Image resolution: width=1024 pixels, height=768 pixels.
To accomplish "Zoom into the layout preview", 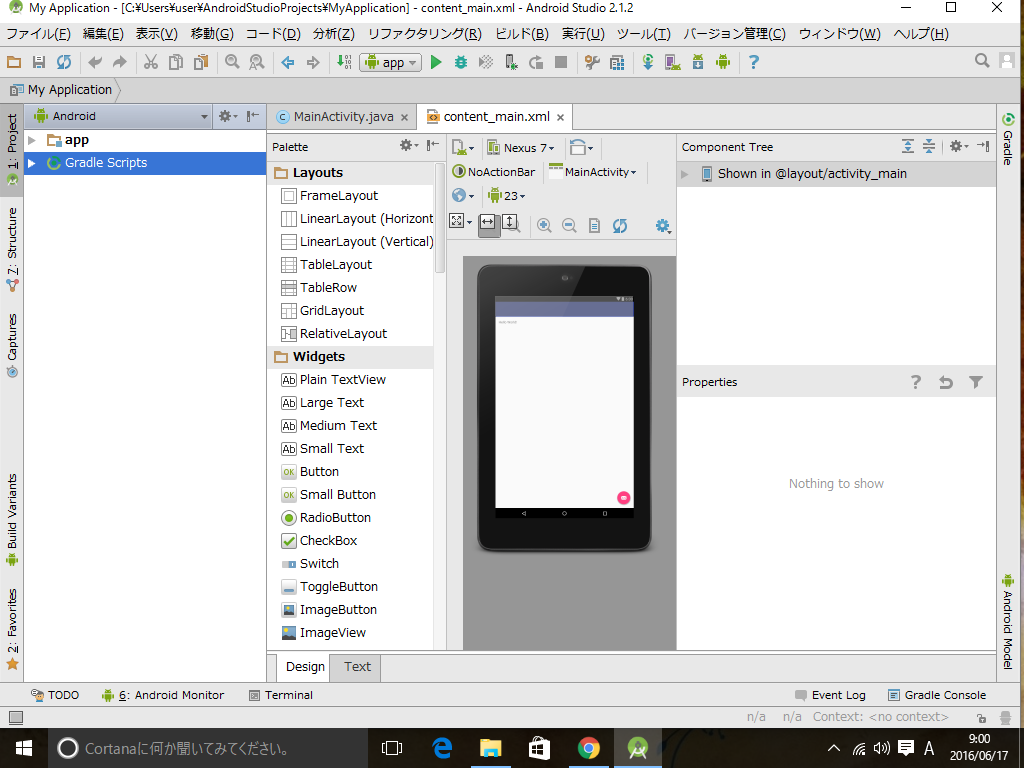I will (544, 225).
